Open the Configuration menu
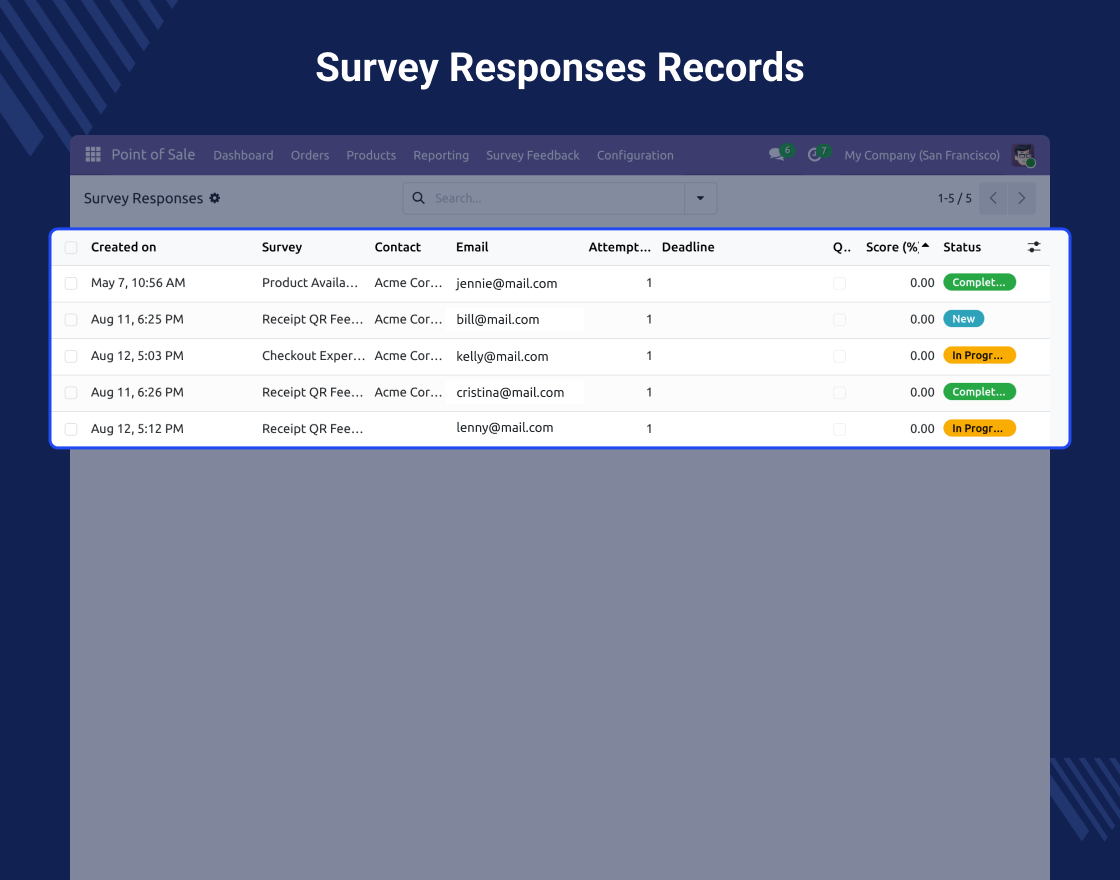Screen dimensions: 1120x880 [635, 155]
